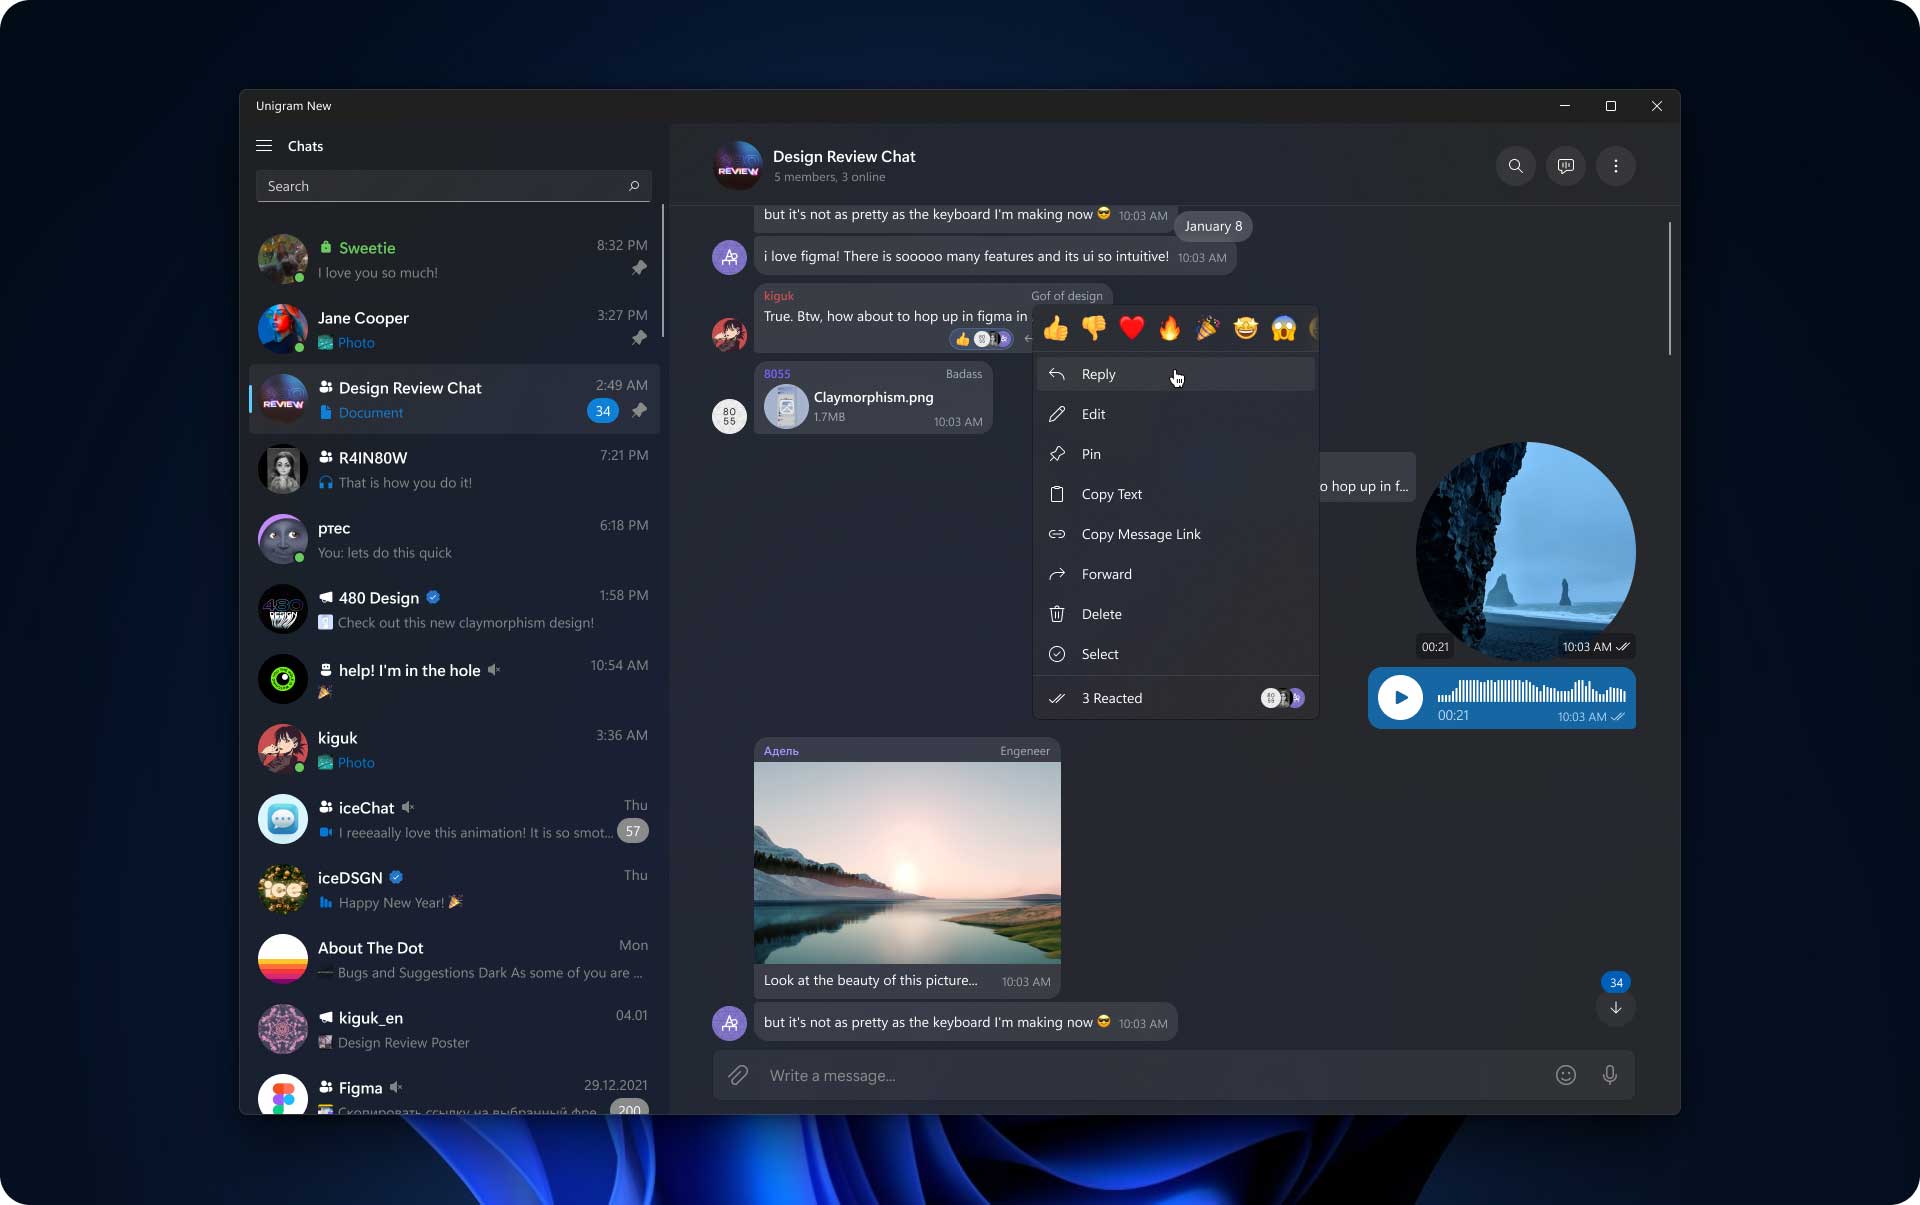Choose Forward in the context menu

[x=1175, y=574]
